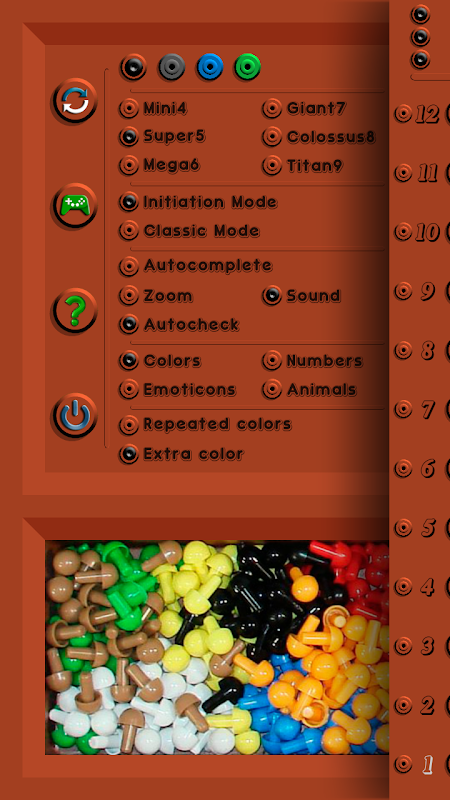Select the gray theme circle

[171, 67]
